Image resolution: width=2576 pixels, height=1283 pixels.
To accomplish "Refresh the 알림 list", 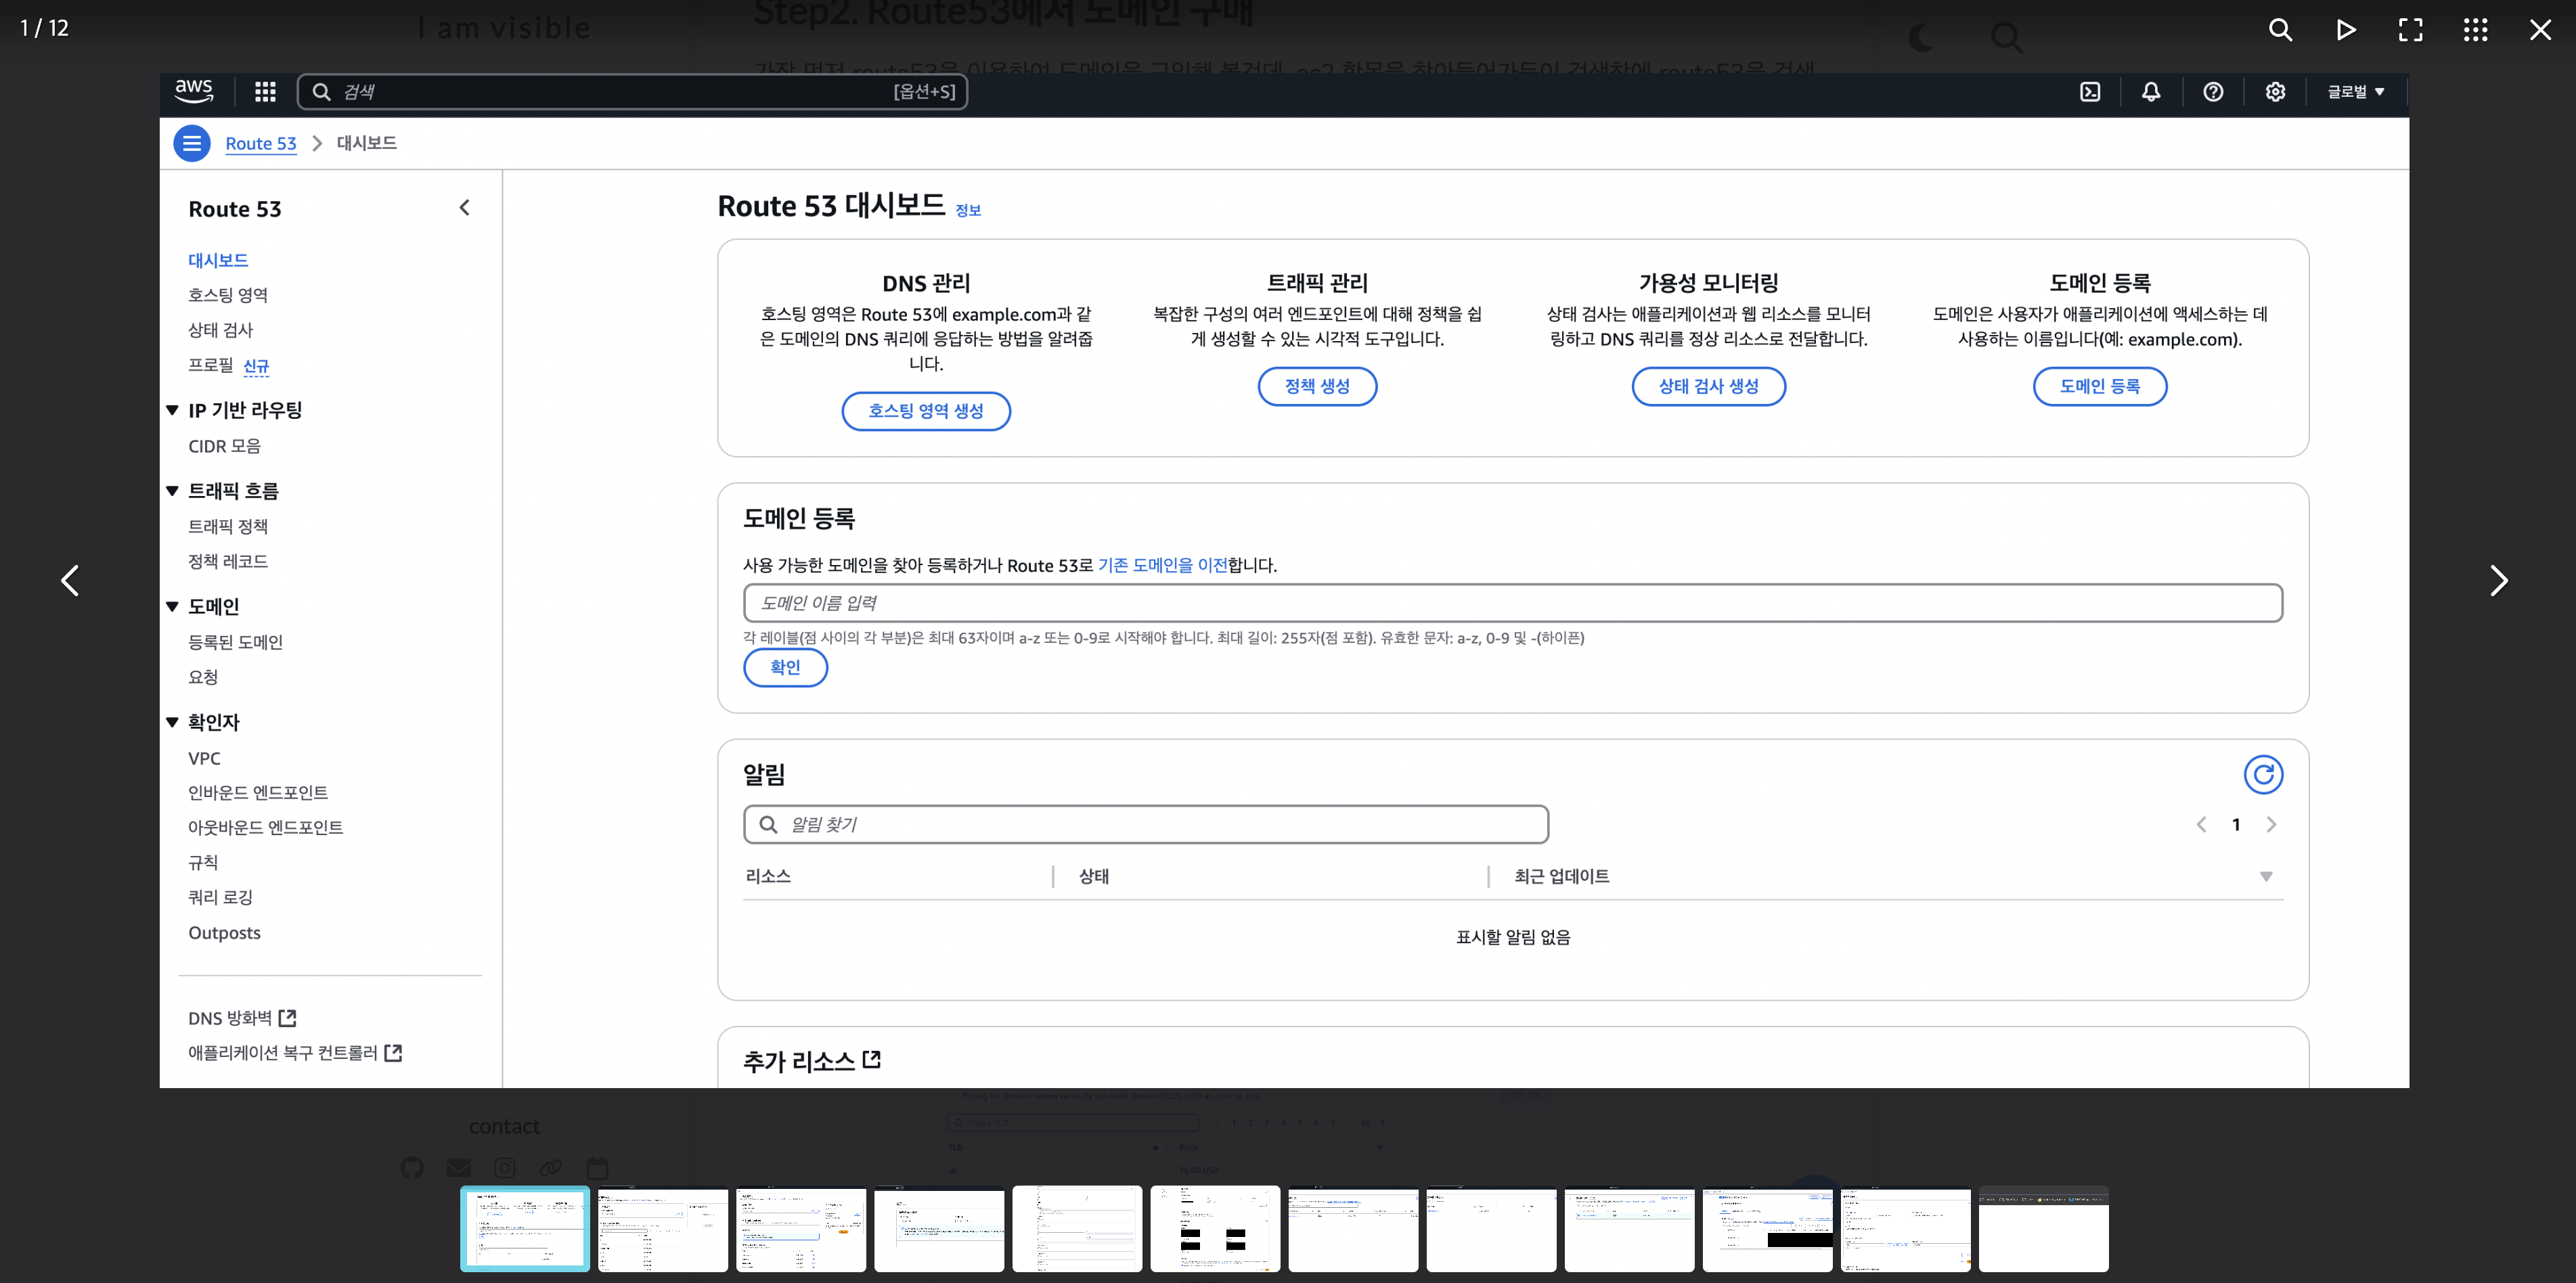I will [2263, 774].
